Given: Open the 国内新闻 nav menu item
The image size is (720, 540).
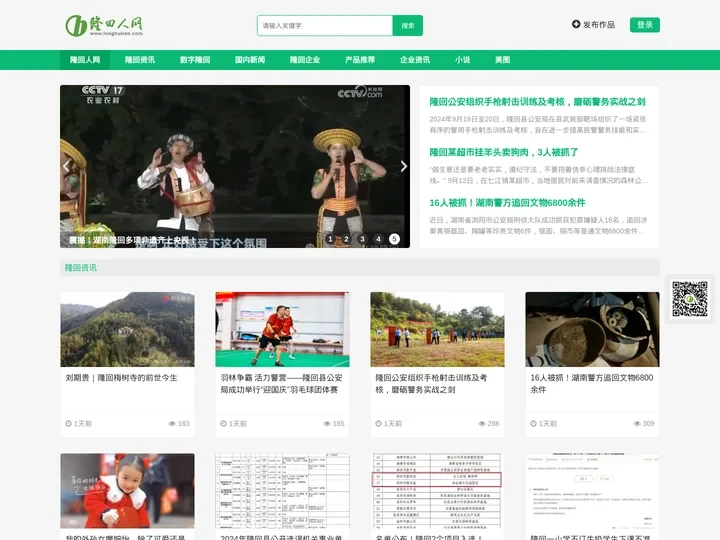Looking at the screenshot, I should coord(250,60).
